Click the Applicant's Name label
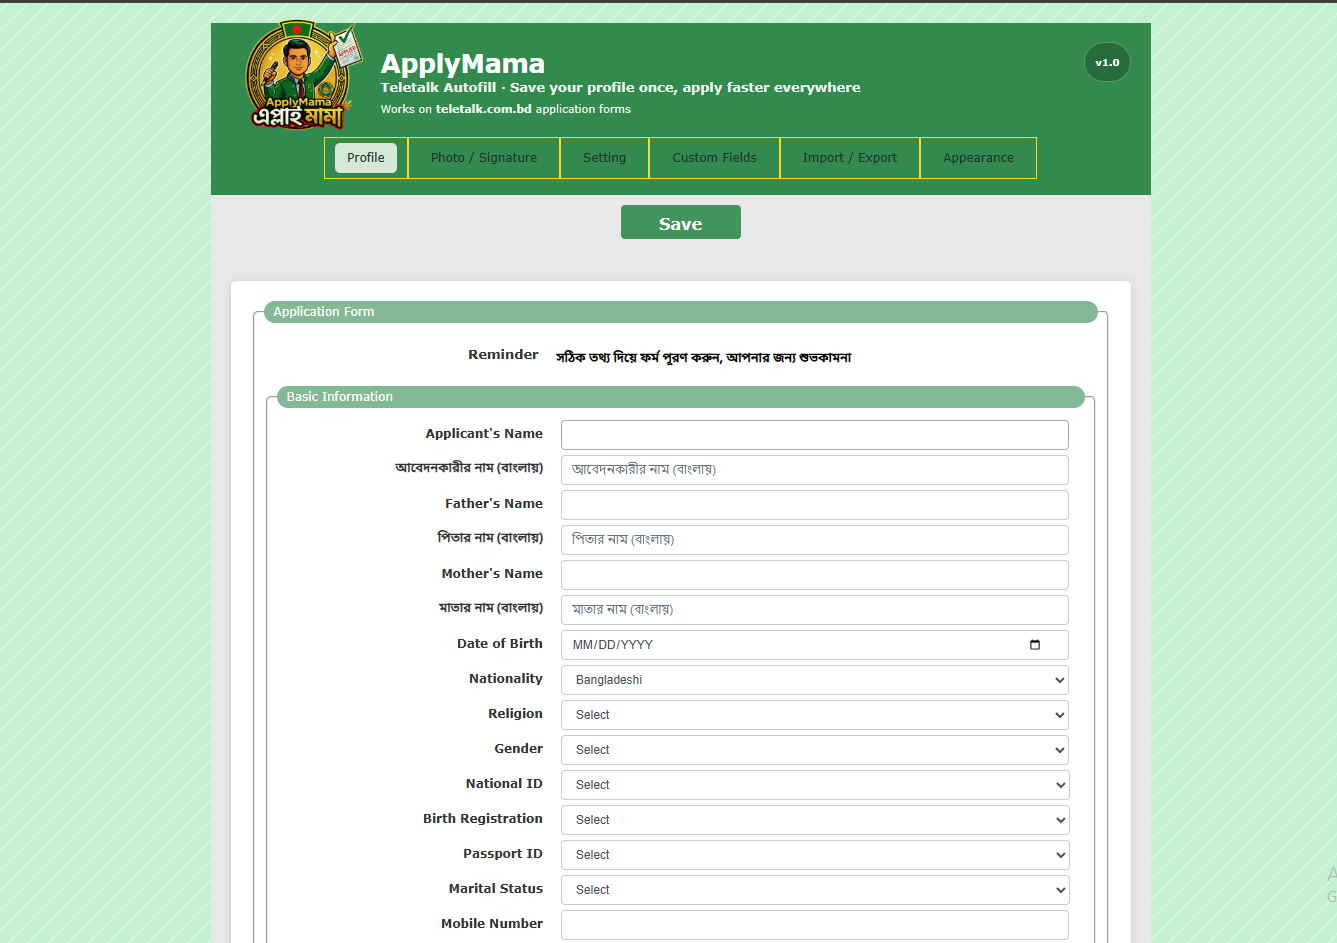The height and width of the screenshot is (943, 1337). click(484, 434)
